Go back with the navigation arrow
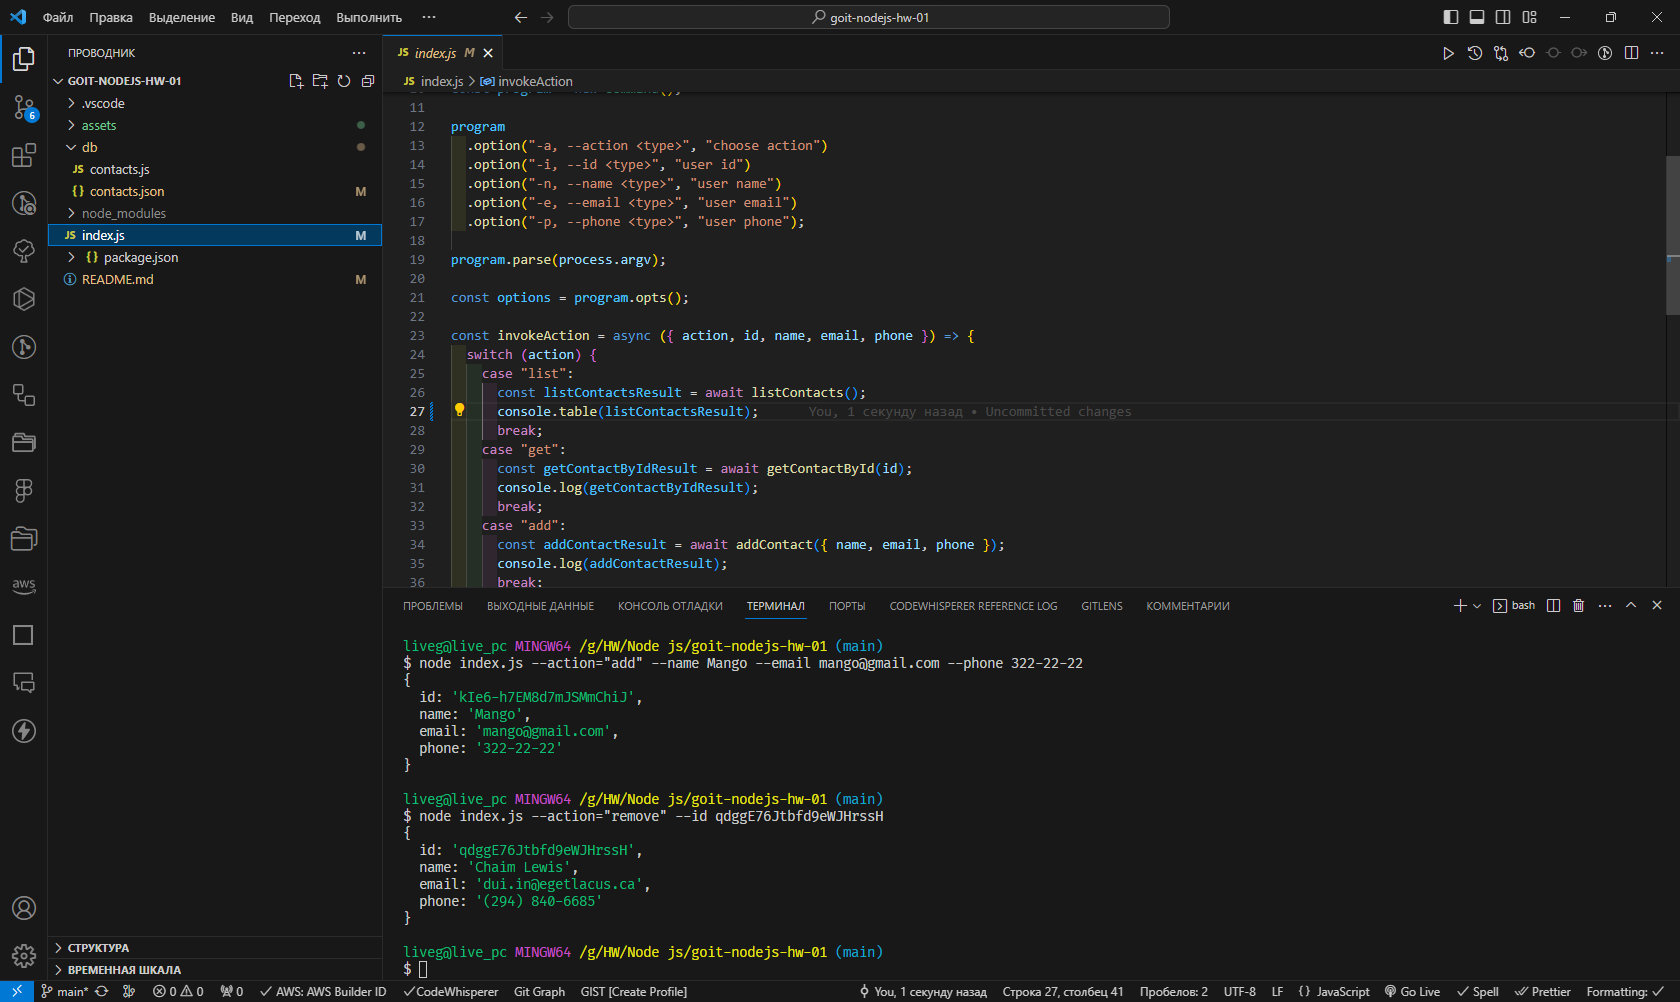The image size is (1680, 1002). click(x=520, y=17)
